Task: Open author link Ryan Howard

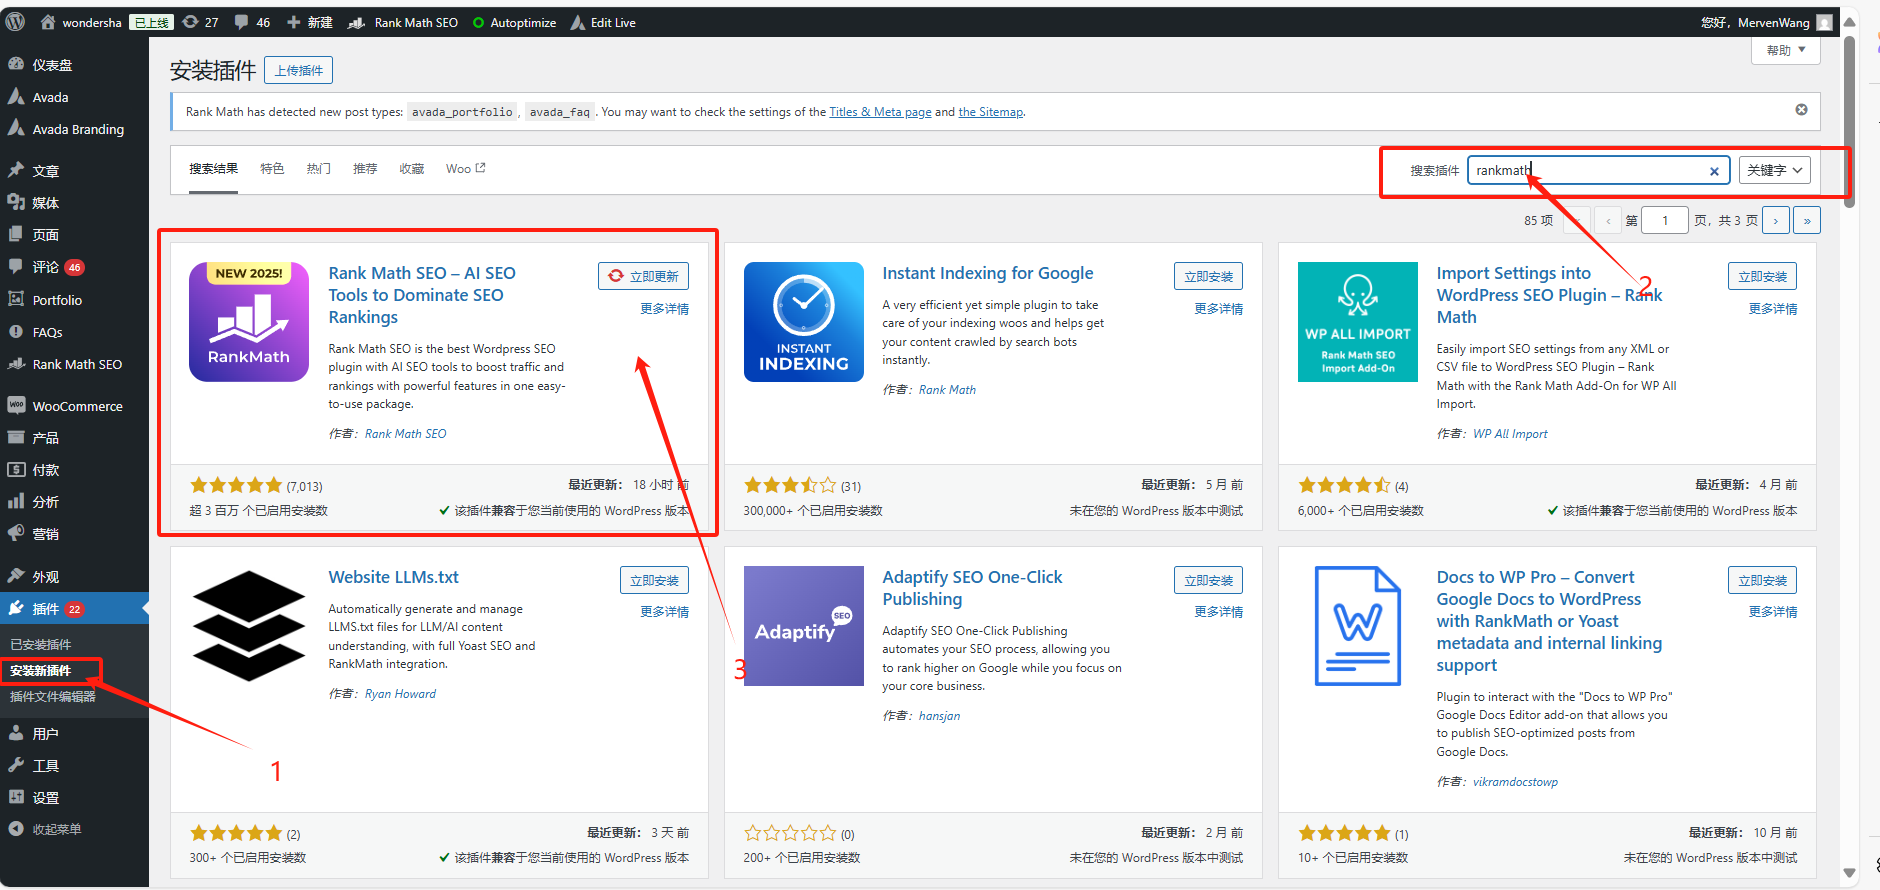Action: tap(400, 694)
